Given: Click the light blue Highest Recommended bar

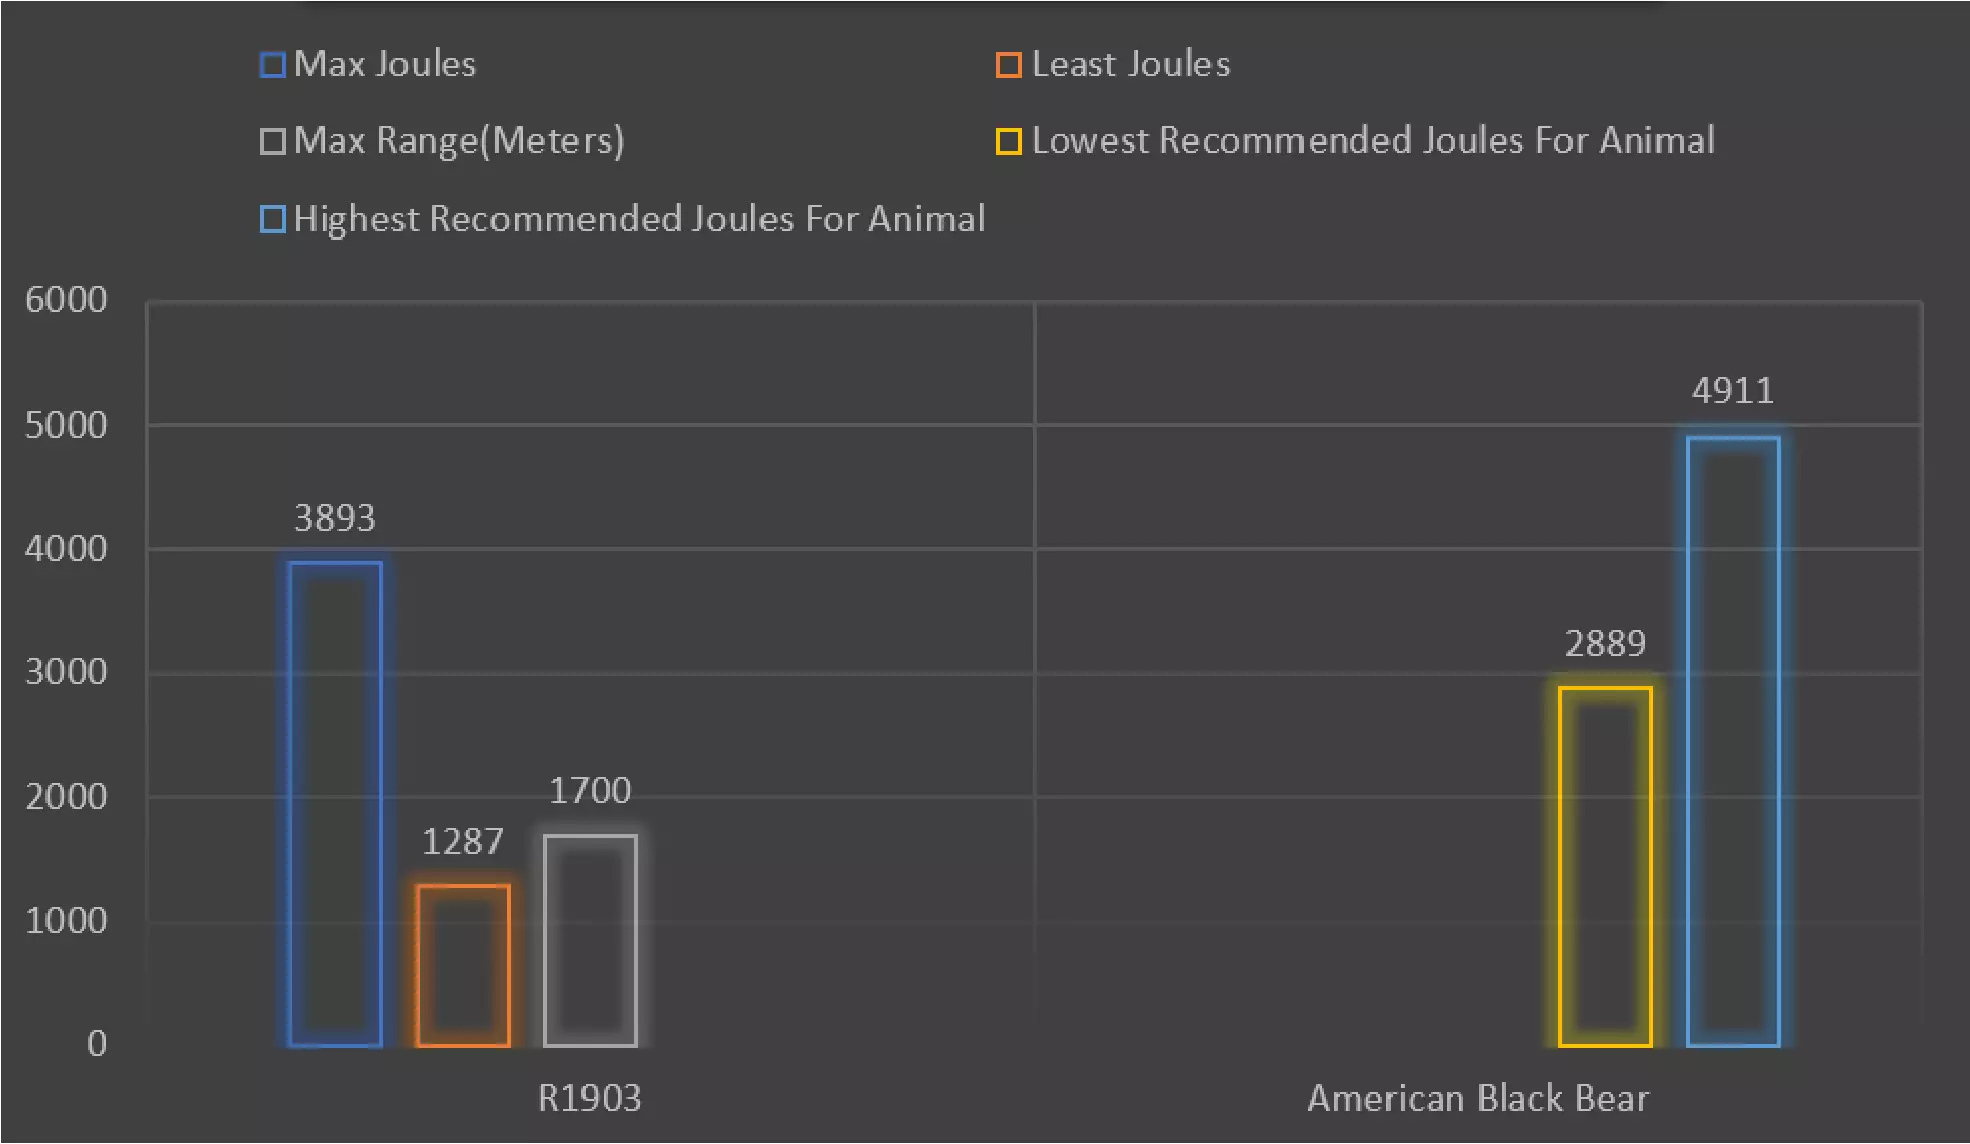Looking at the screenshot, I should point(1733,741).
